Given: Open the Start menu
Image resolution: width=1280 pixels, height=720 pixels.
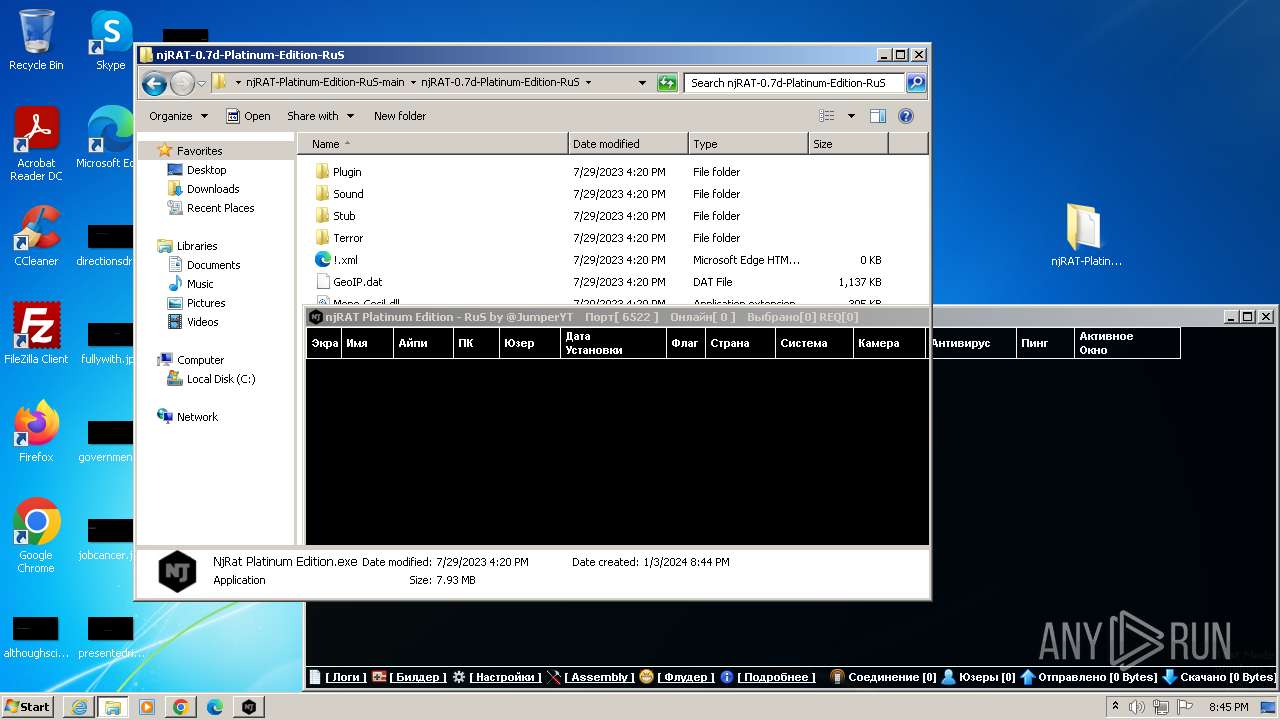Looking at the screenshot, I should coord(28,707).
